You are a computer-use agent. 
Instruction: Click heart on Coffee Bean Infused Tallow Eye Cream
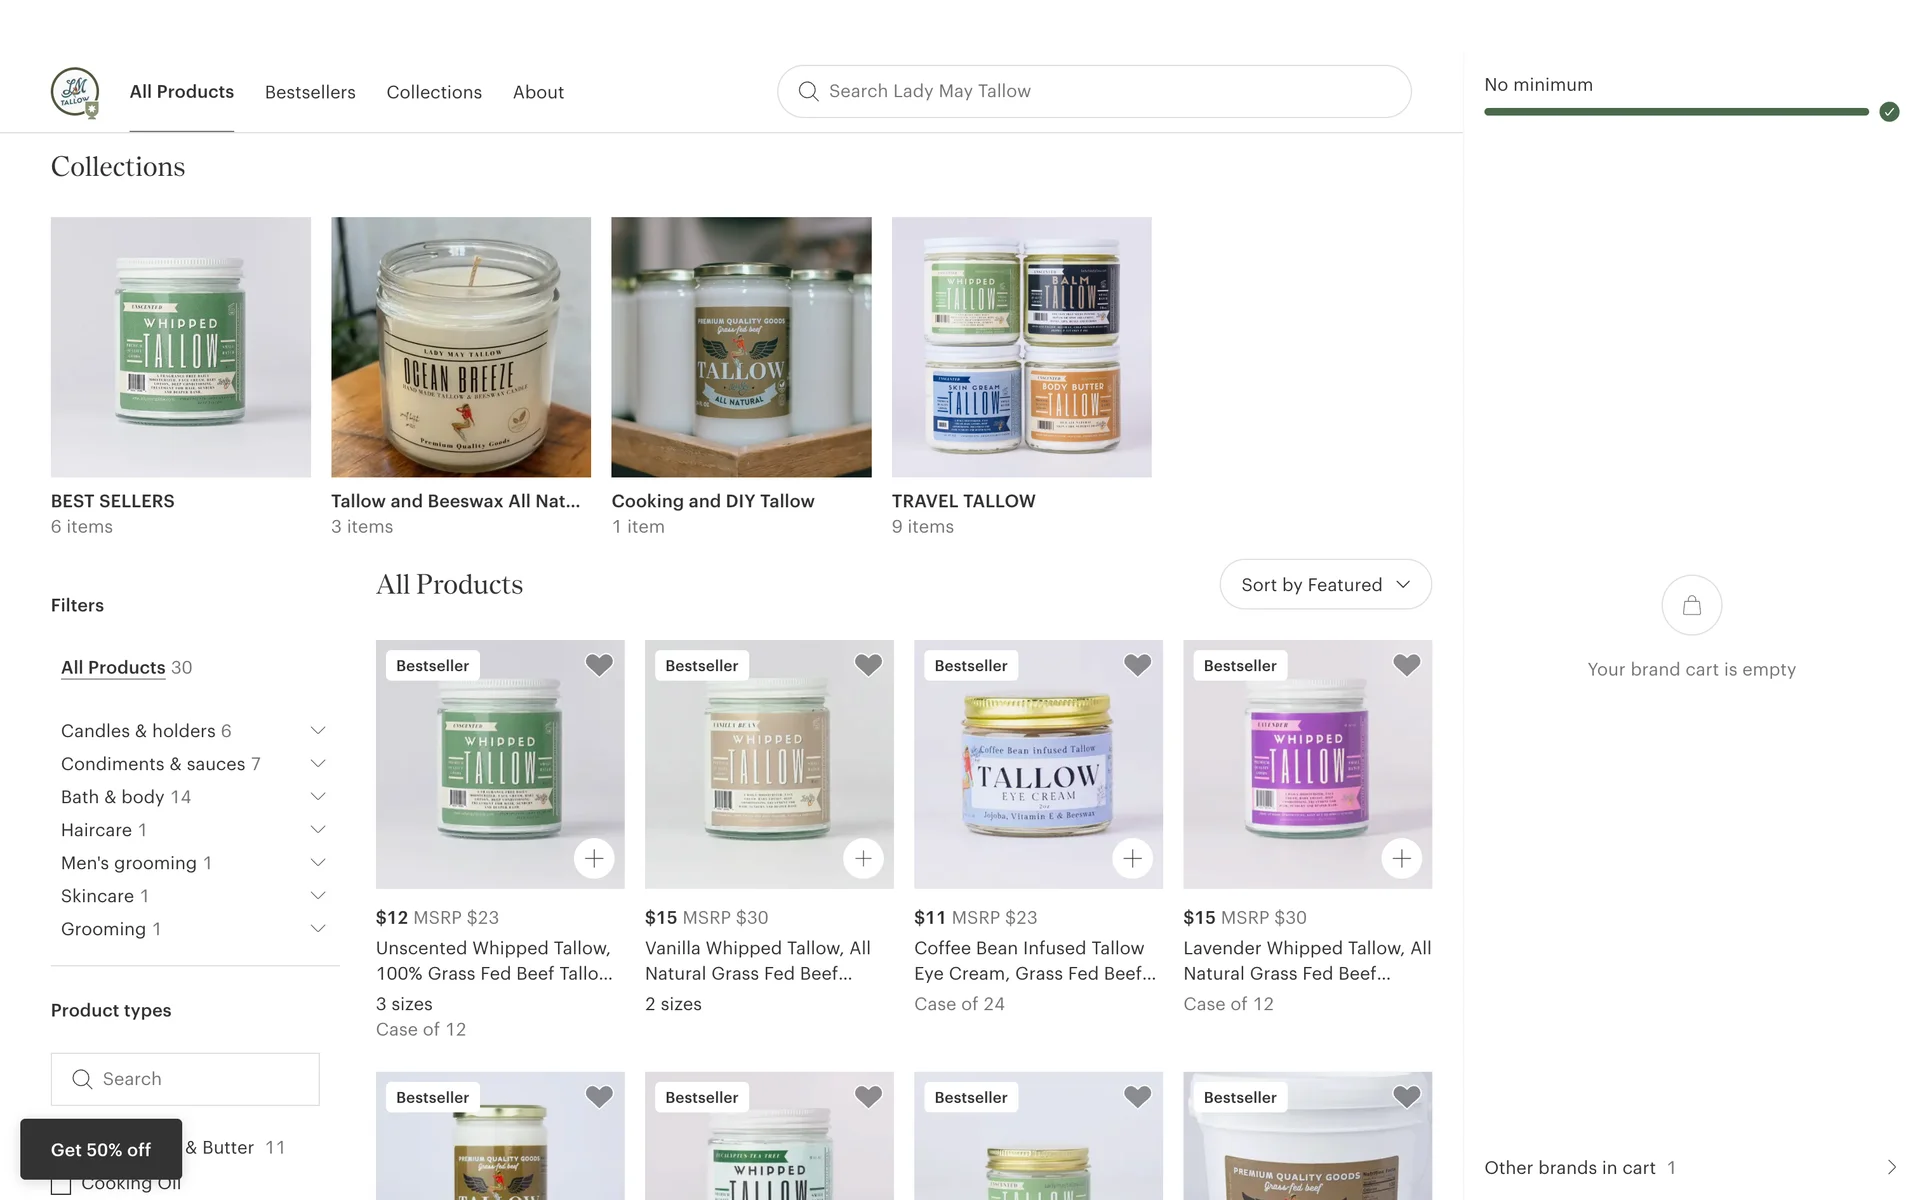coord(1137,665)
